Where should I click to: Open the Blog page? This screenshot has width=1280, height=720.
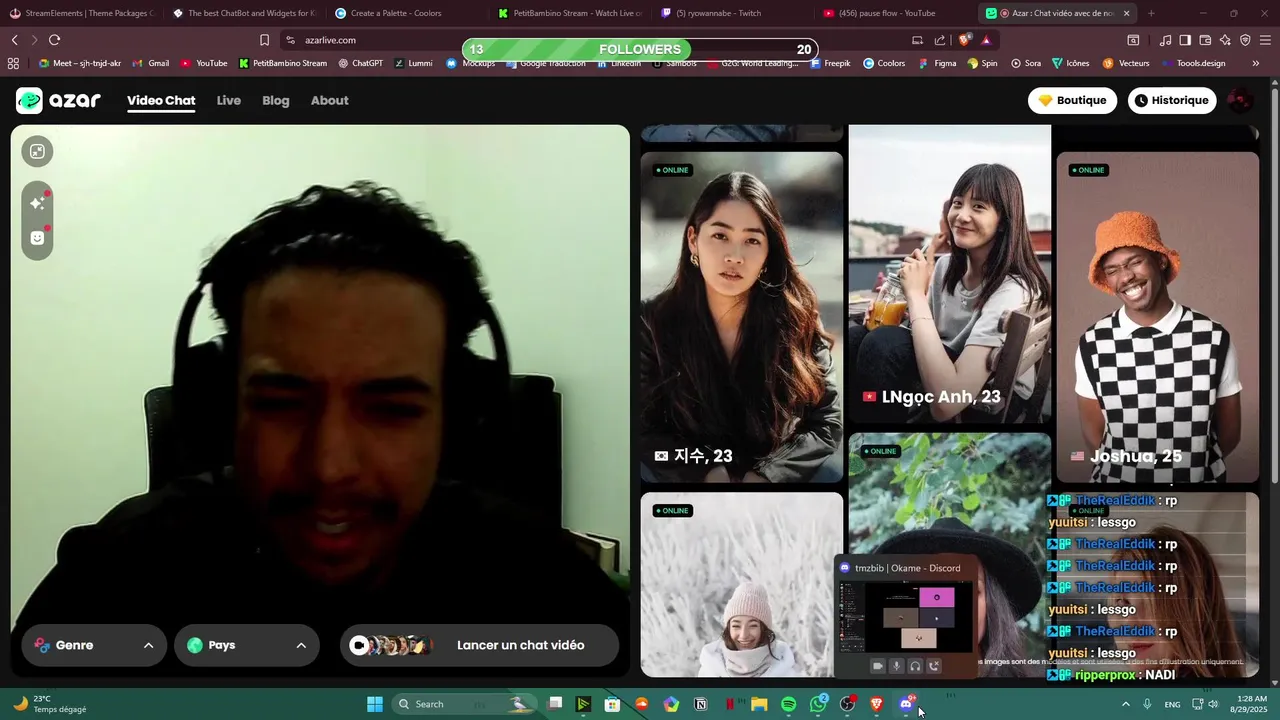point(276,100)
